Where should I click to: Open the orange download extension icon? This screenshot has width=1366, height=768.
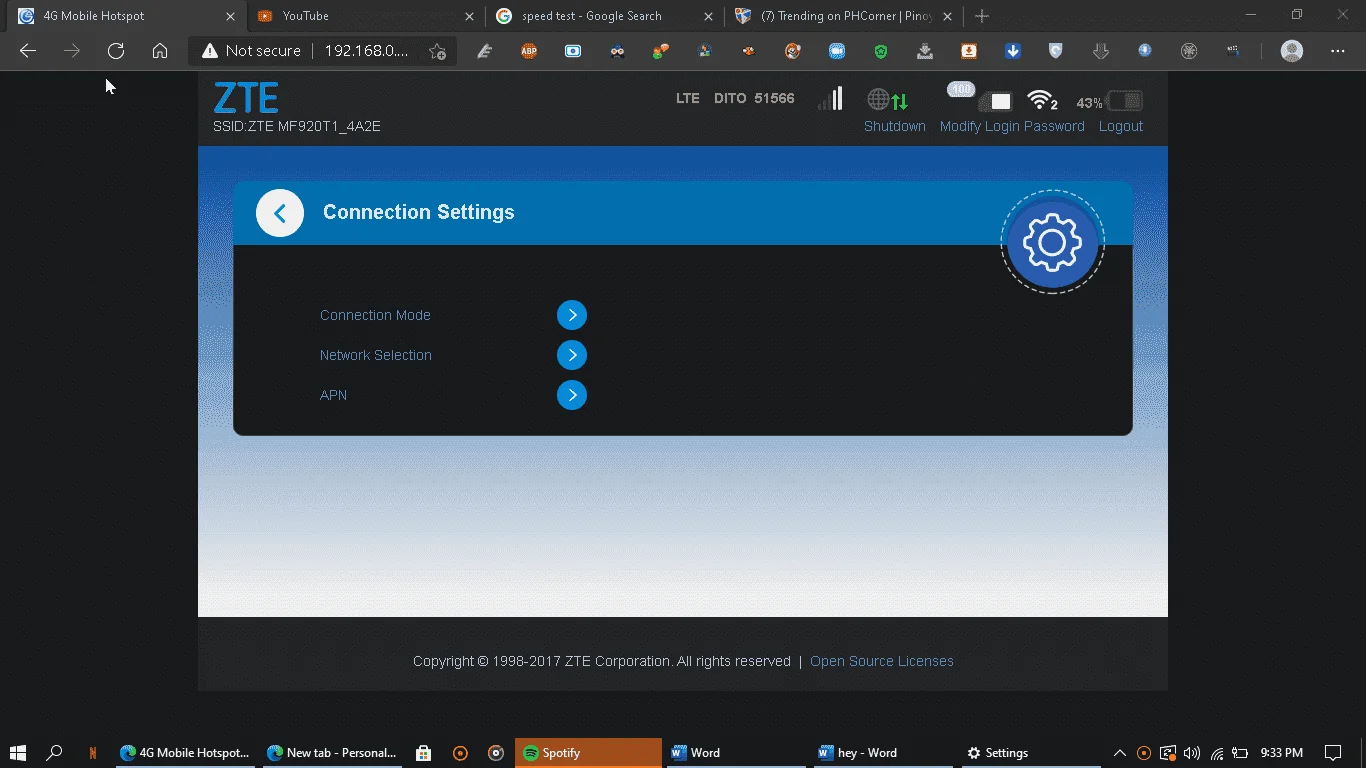[x=969, y=51]
